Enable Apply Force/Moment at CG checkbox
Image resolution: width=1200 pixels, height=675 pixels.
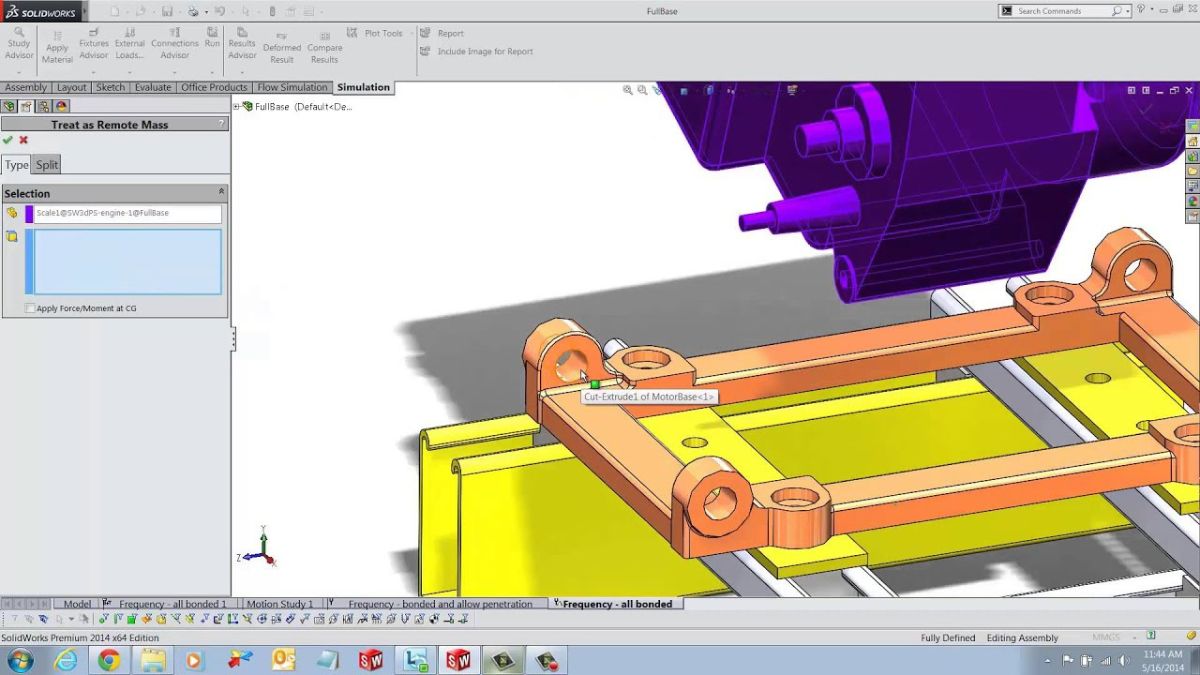(30, 308)
